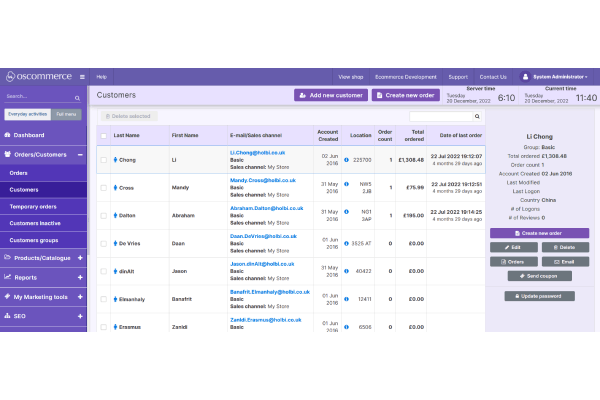Expand Reports with plus sign
This screenshot has height=400, width=600.
click(80, 278)
